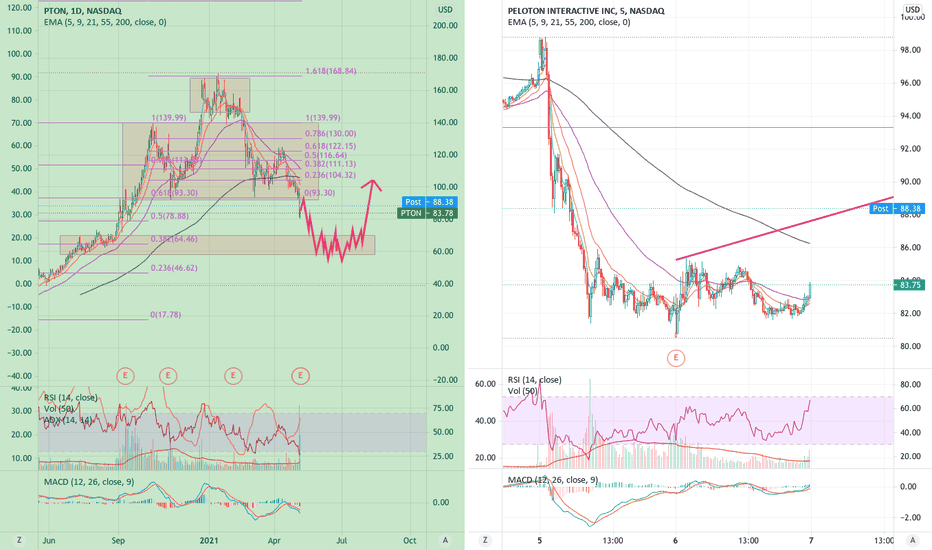Viewport: 932px width, 550px height.
Task: Click the 0.5(78.88) Fibonacci level label
Action: tap(169, 216)
